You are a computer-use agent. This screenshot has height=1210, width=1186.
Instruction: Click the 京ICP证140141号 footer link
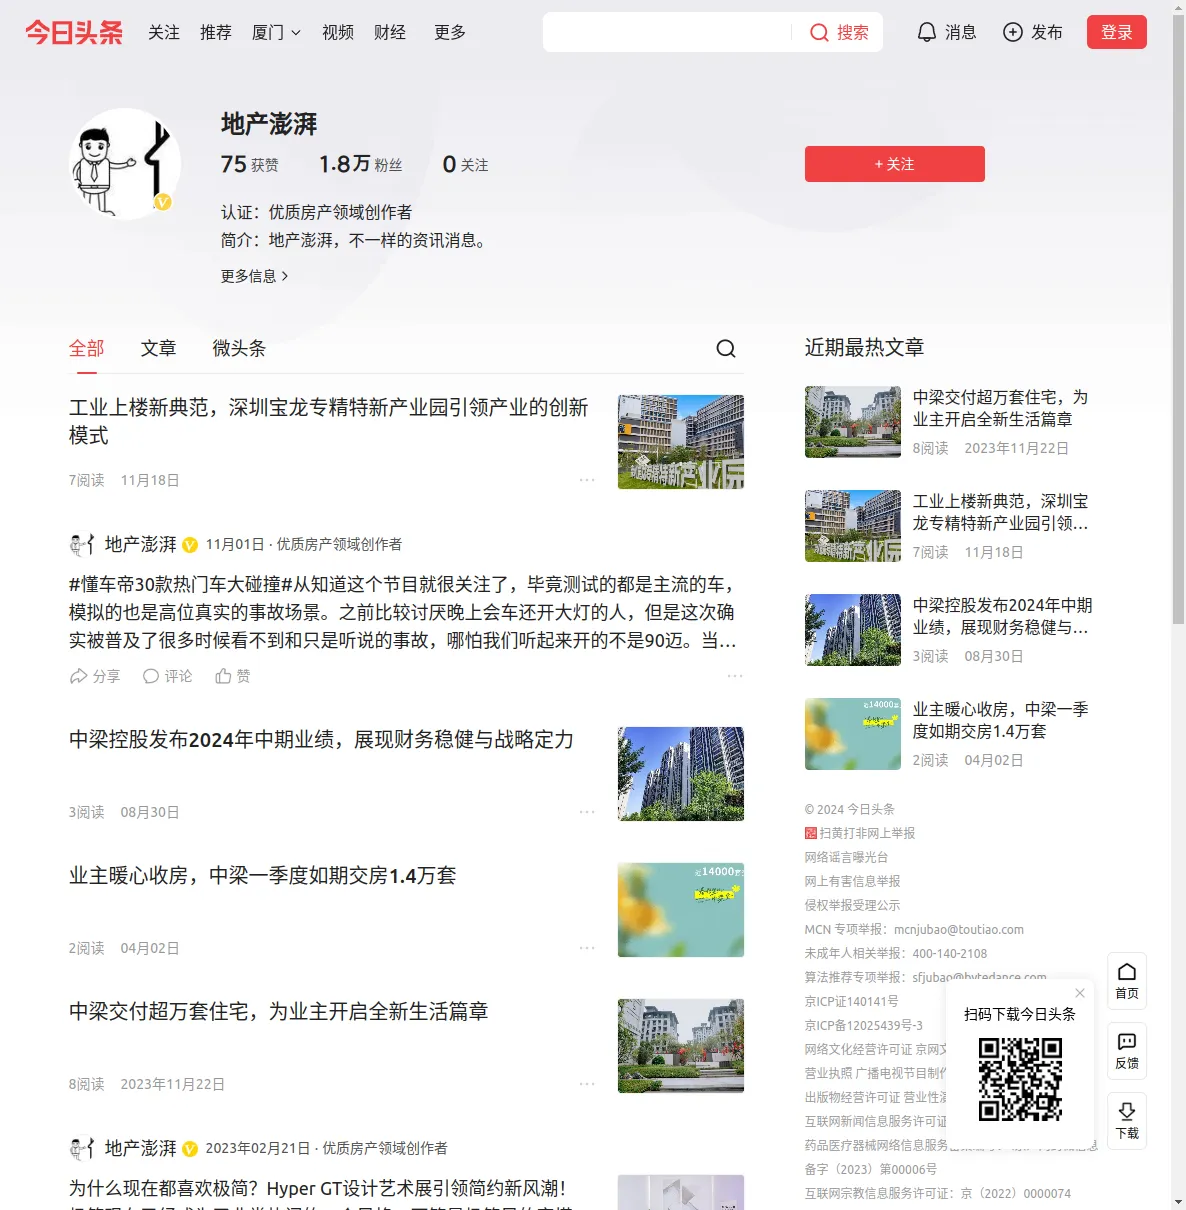(852, 1001)
